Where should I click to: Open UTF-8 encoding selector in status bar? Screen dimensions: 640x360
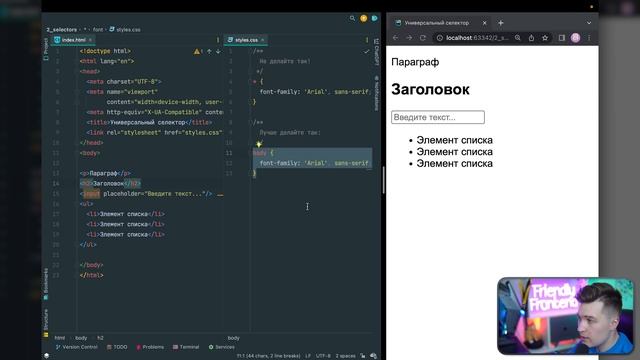(323, 356)
